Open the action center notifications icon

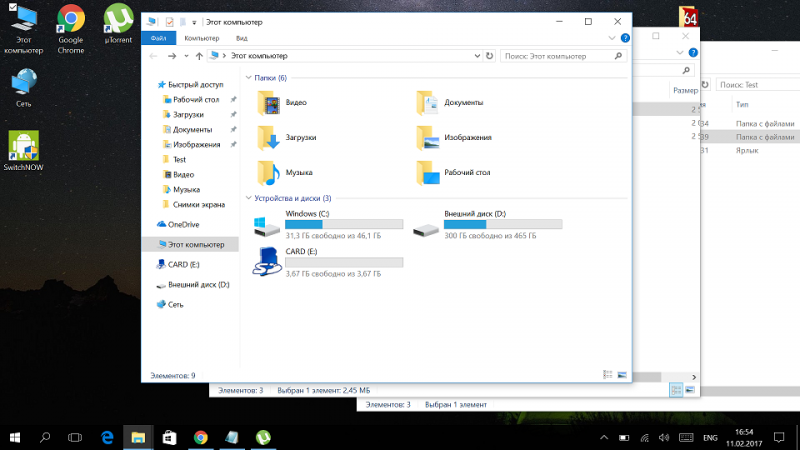(779, 438)
